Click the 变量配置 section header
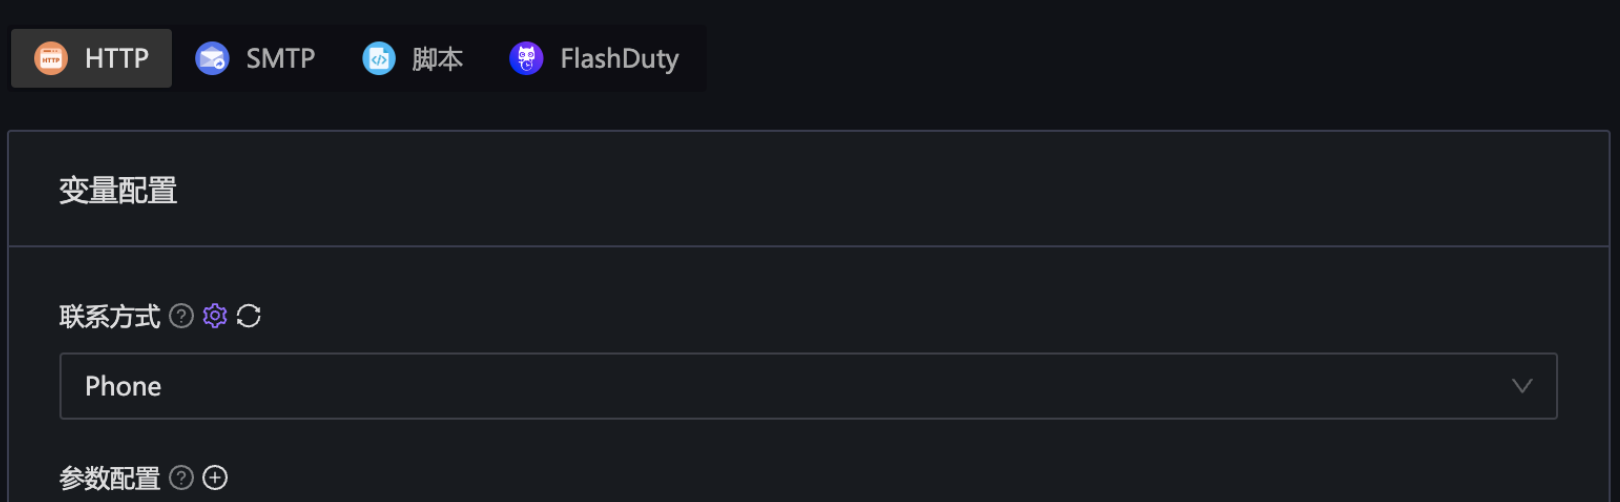 pos(118,190)
